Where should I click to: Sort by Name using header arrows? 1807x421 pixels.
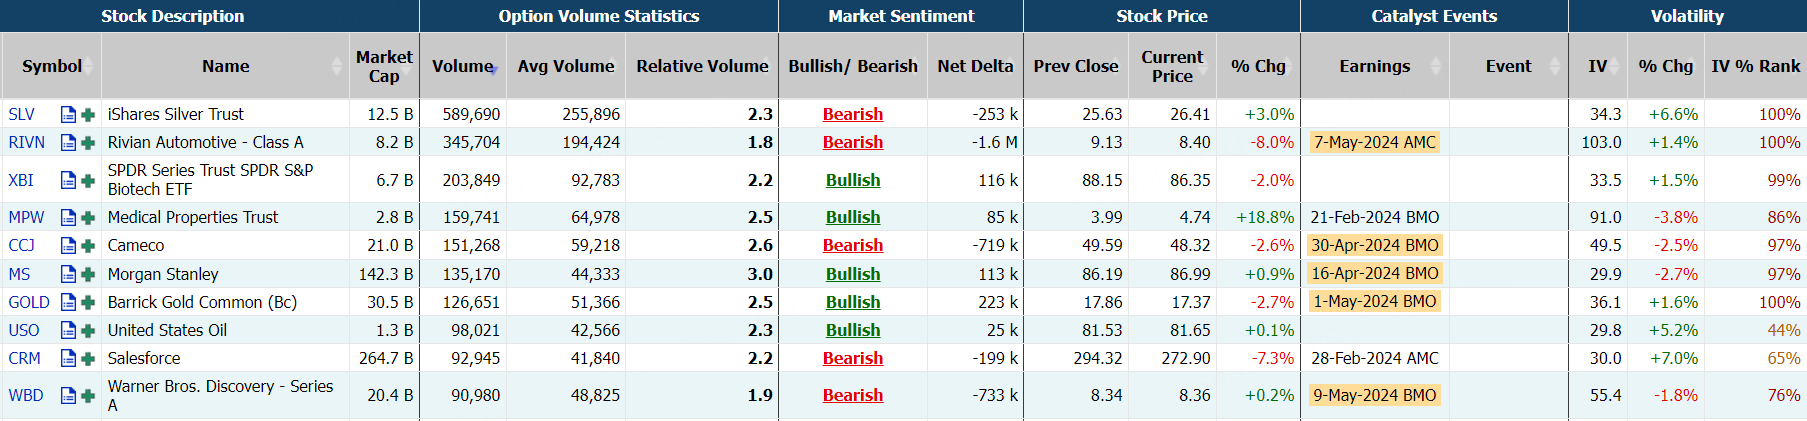click(336, 66)
